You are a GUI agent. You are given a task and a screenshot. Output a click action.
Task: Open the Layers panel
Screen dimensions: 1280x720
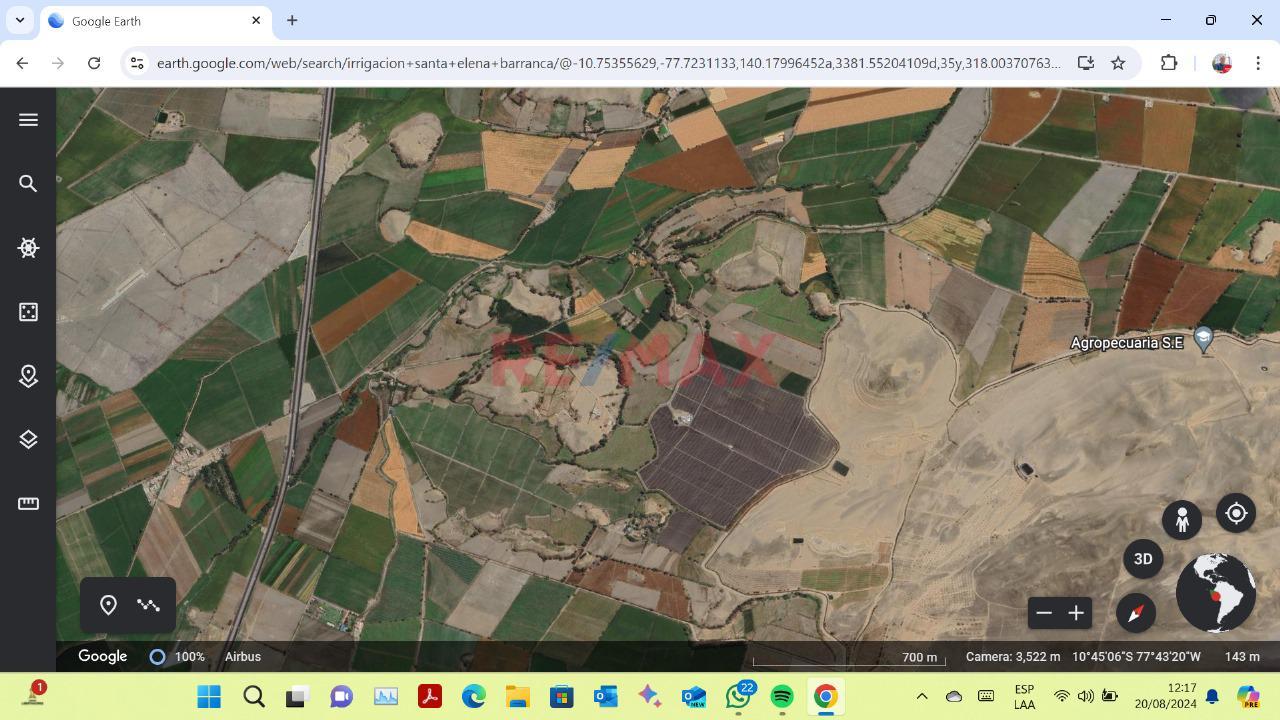pyautogui.click(x=27, y=439)
